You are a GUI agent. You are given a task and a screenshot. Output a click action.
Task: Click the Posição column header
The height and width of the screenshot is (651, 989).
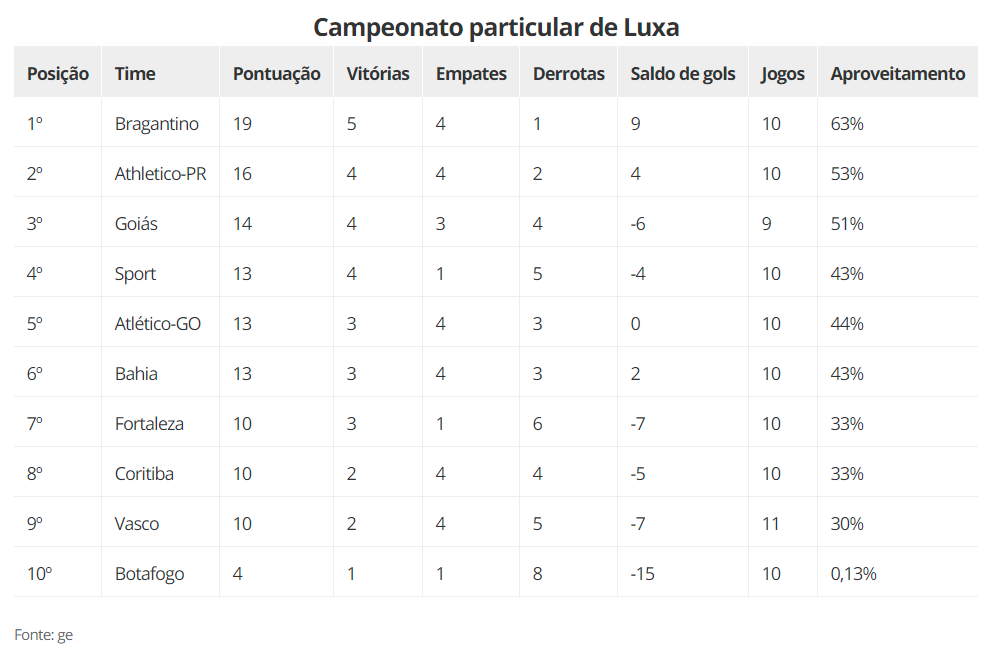tap(57, 73)
